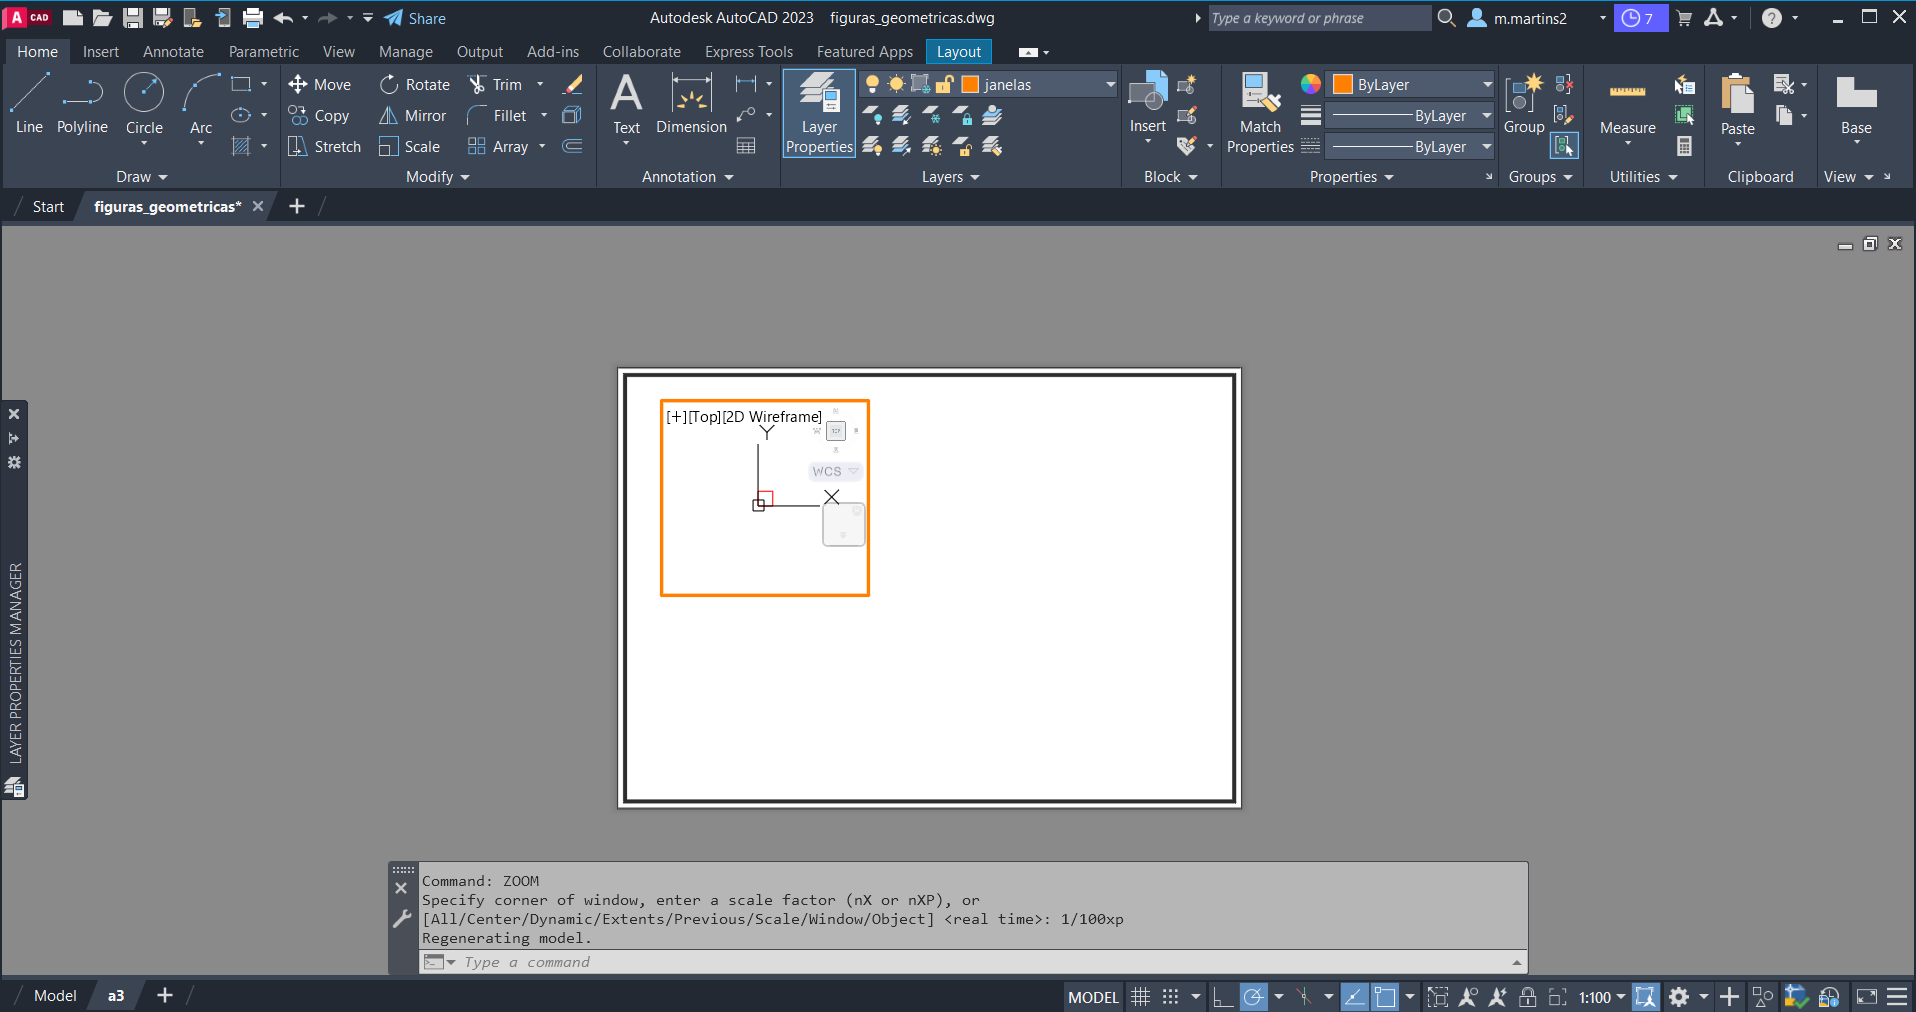Select the Polyline draw tool
The width and height of the screenshot is (1916, 1012).
(x=82, y=104)
